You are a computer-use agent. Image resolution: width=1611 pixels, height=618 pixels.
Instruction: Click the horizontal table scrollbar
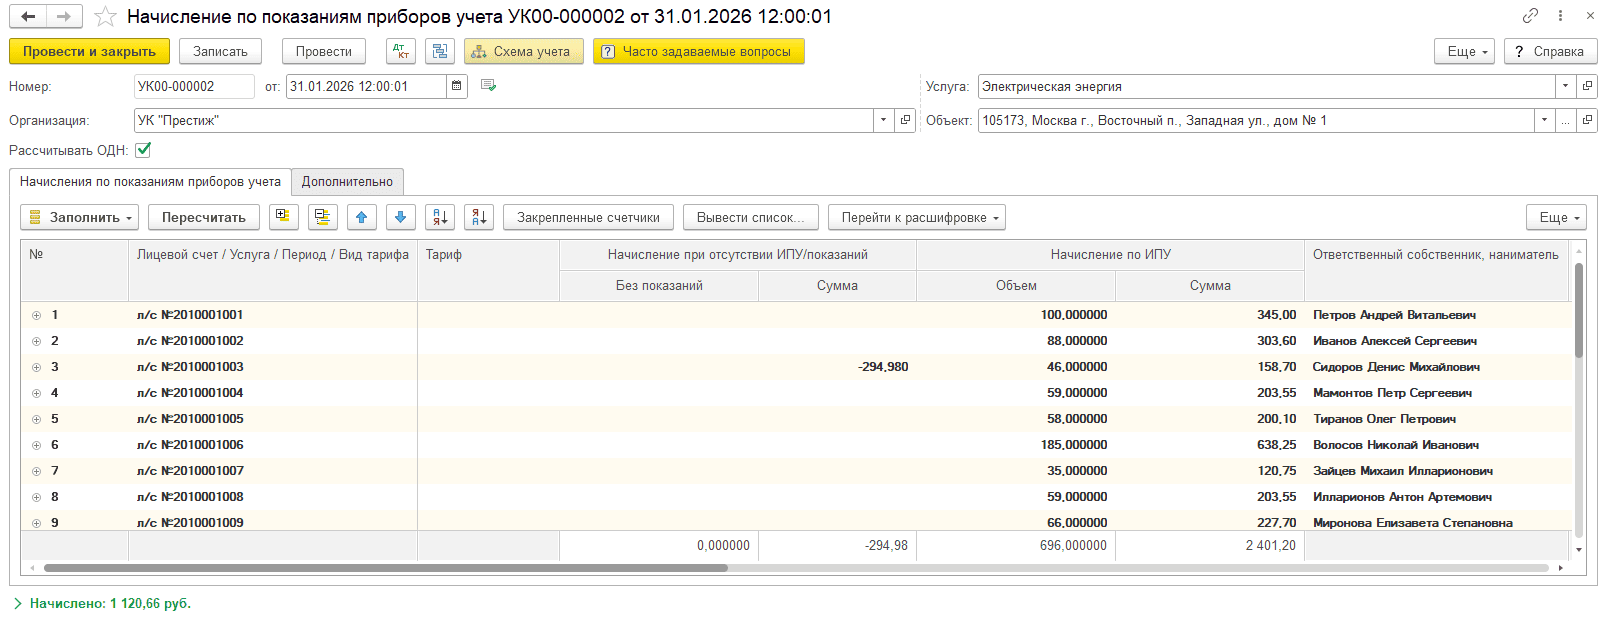tap(385, 568)
